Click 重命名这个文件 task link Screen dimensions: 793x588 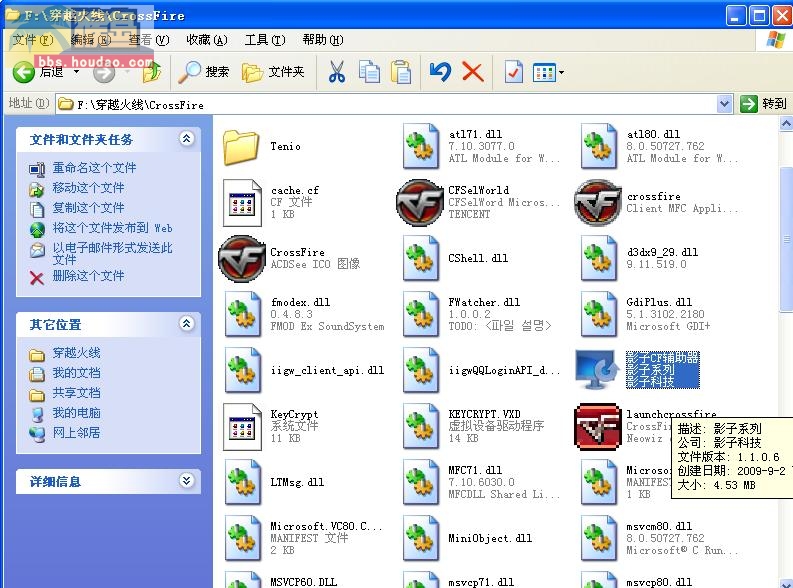[95, 167]
